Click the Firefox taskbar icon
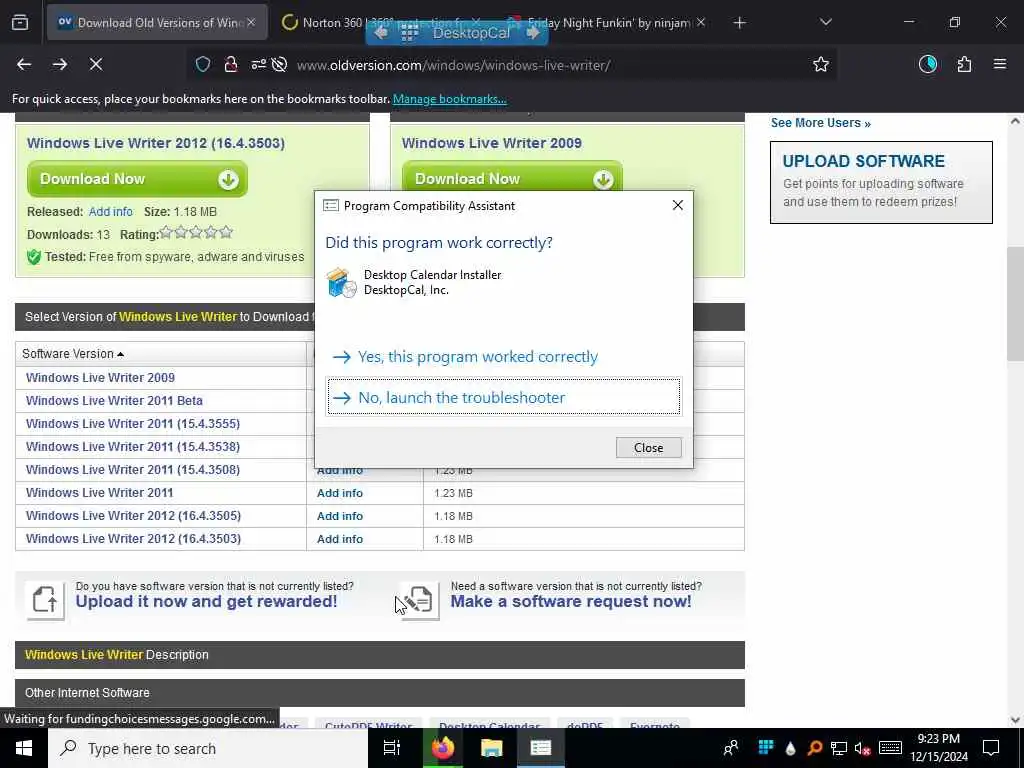Image resolution: width=1024 pixels, height=768 pixels. [x=442, y=748]
